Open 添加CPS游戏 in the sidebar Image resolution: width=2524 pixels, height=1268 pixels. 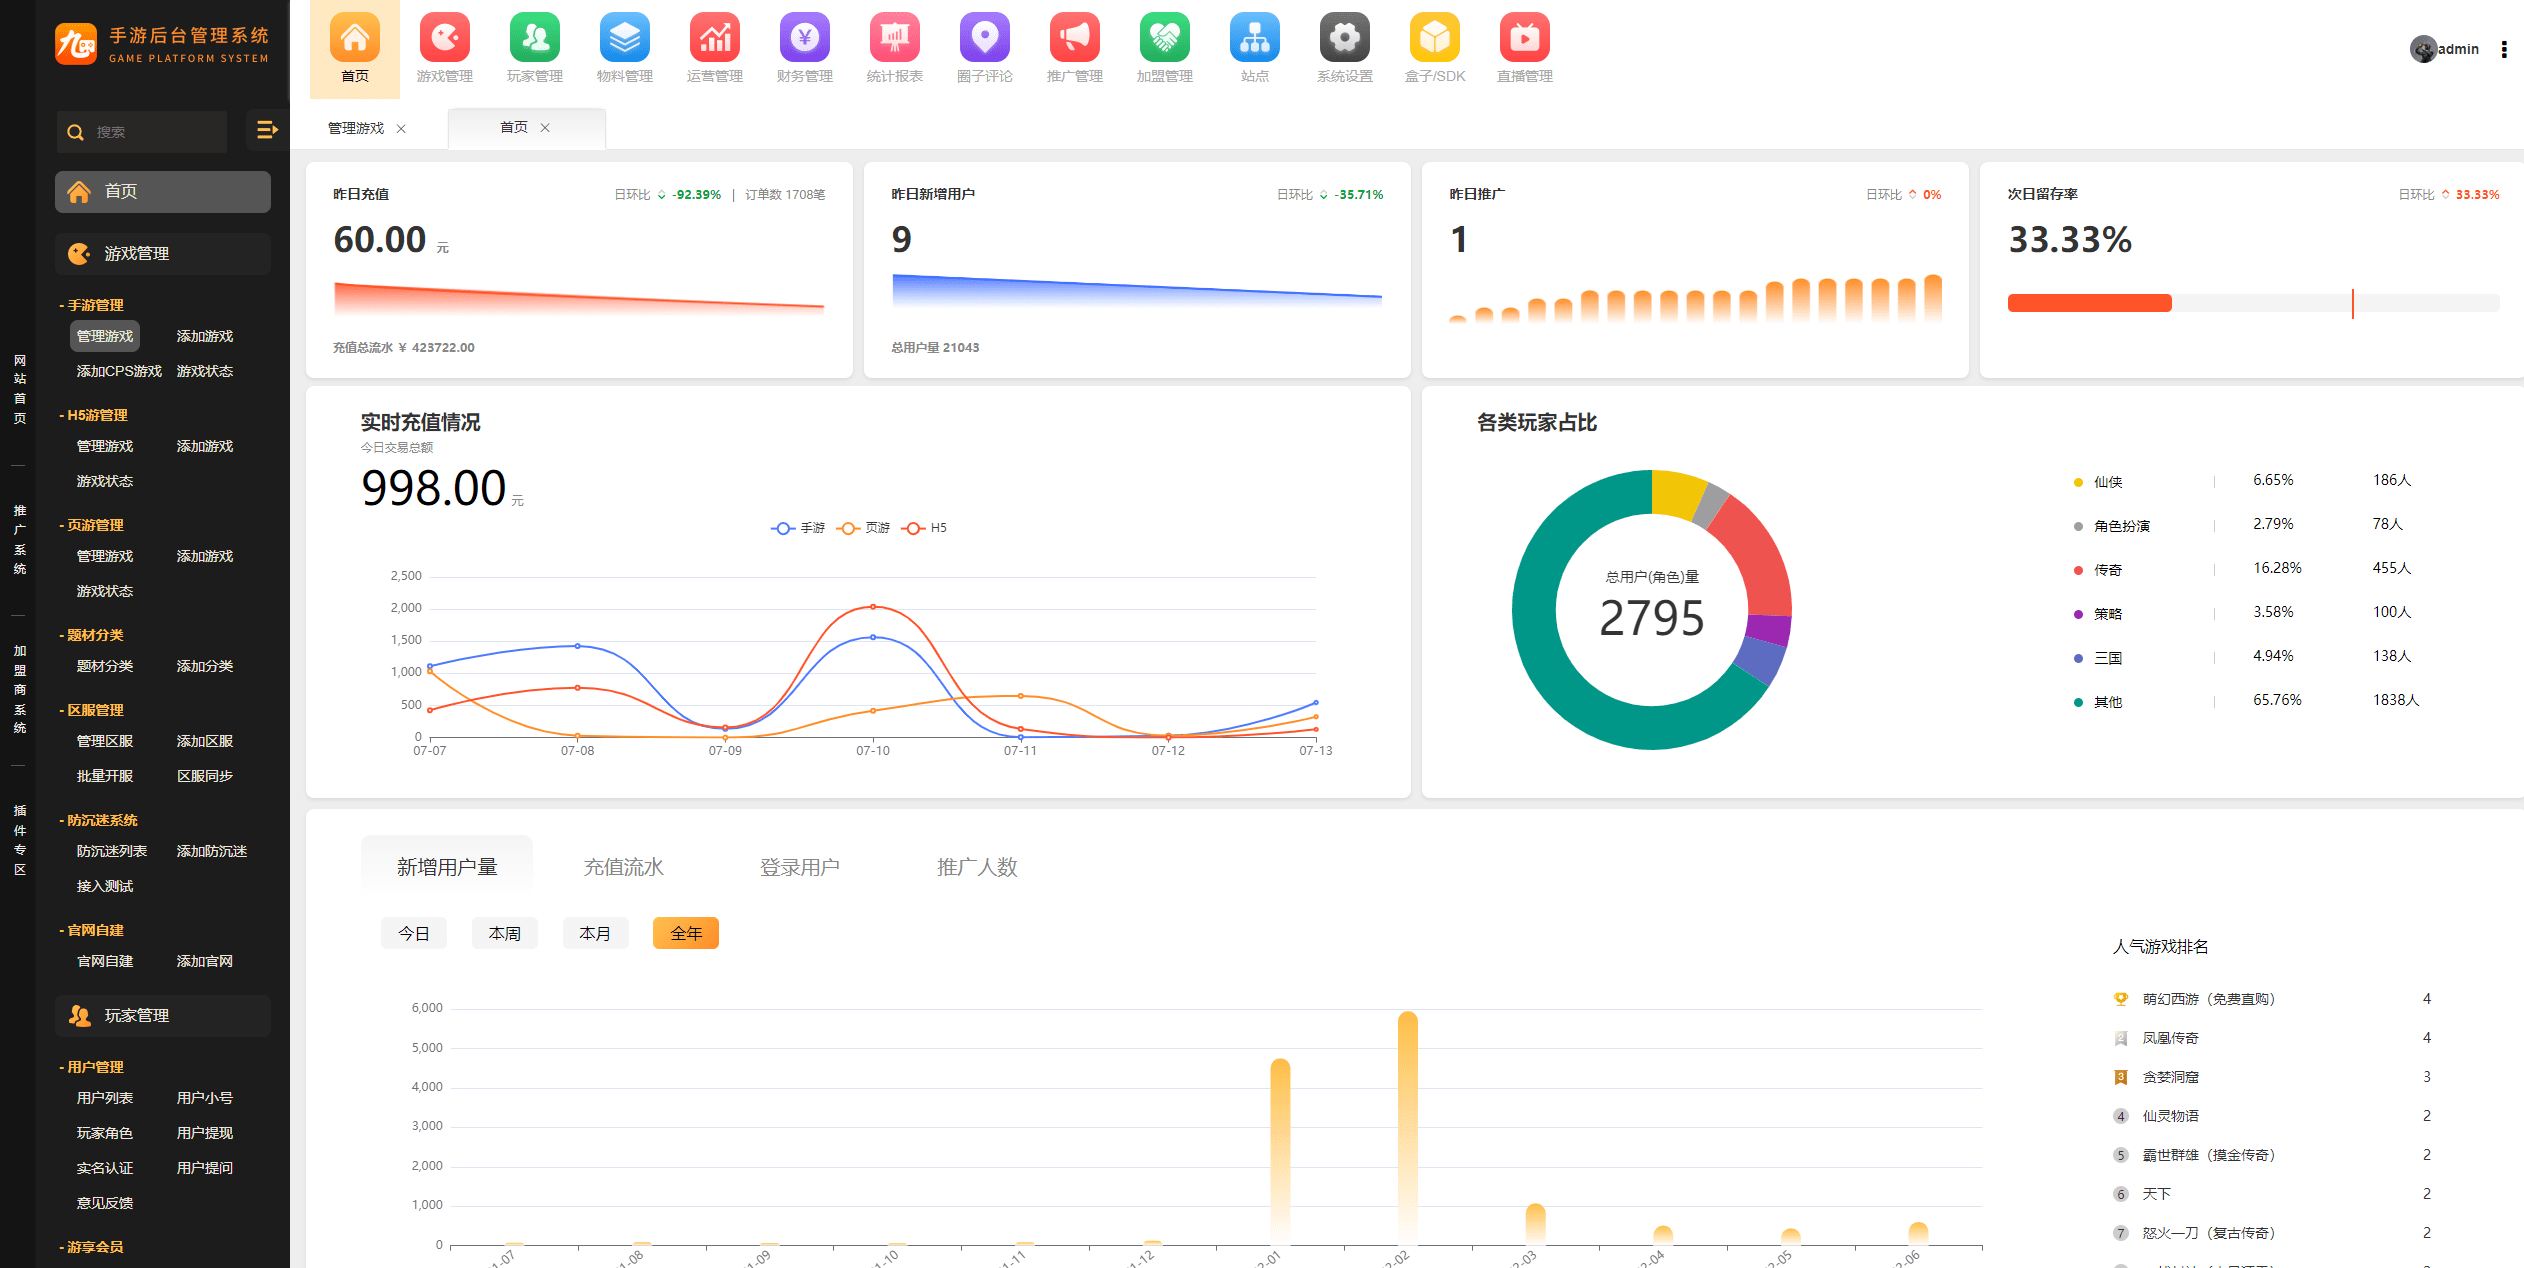(x=118, y=371)
